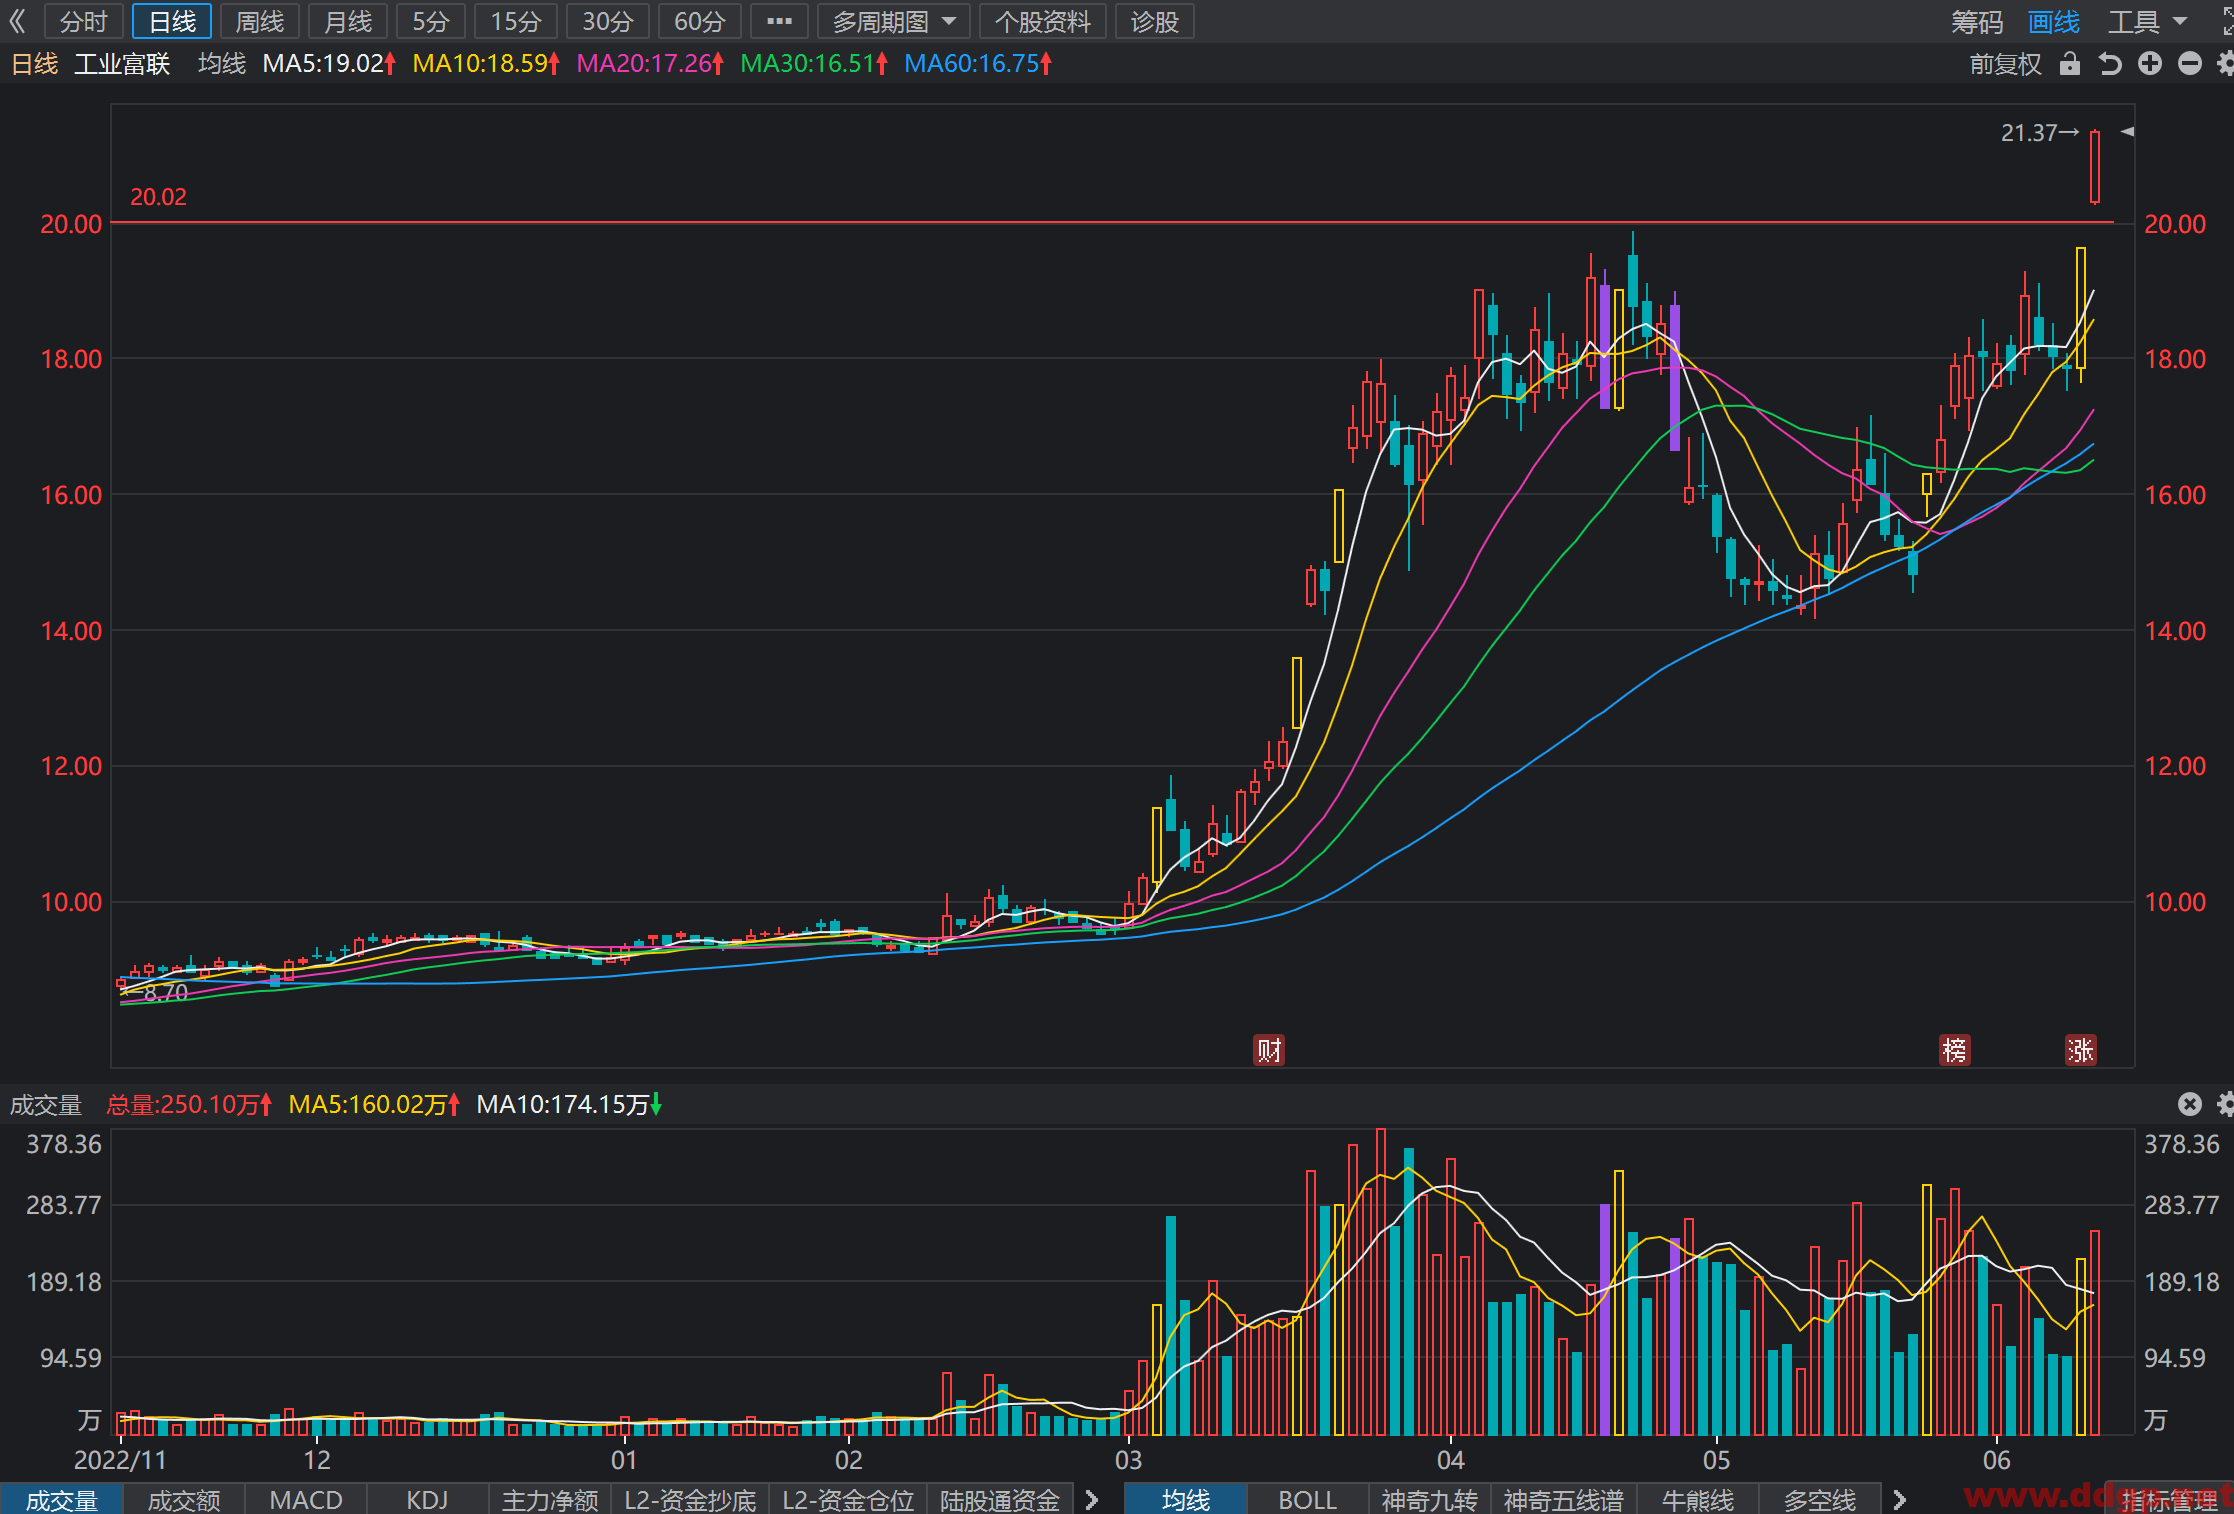Zoom out with the minus circle icon
Image resolution: width=2234 pixels, height=1514 pixels.
(x=2190, y=64)
